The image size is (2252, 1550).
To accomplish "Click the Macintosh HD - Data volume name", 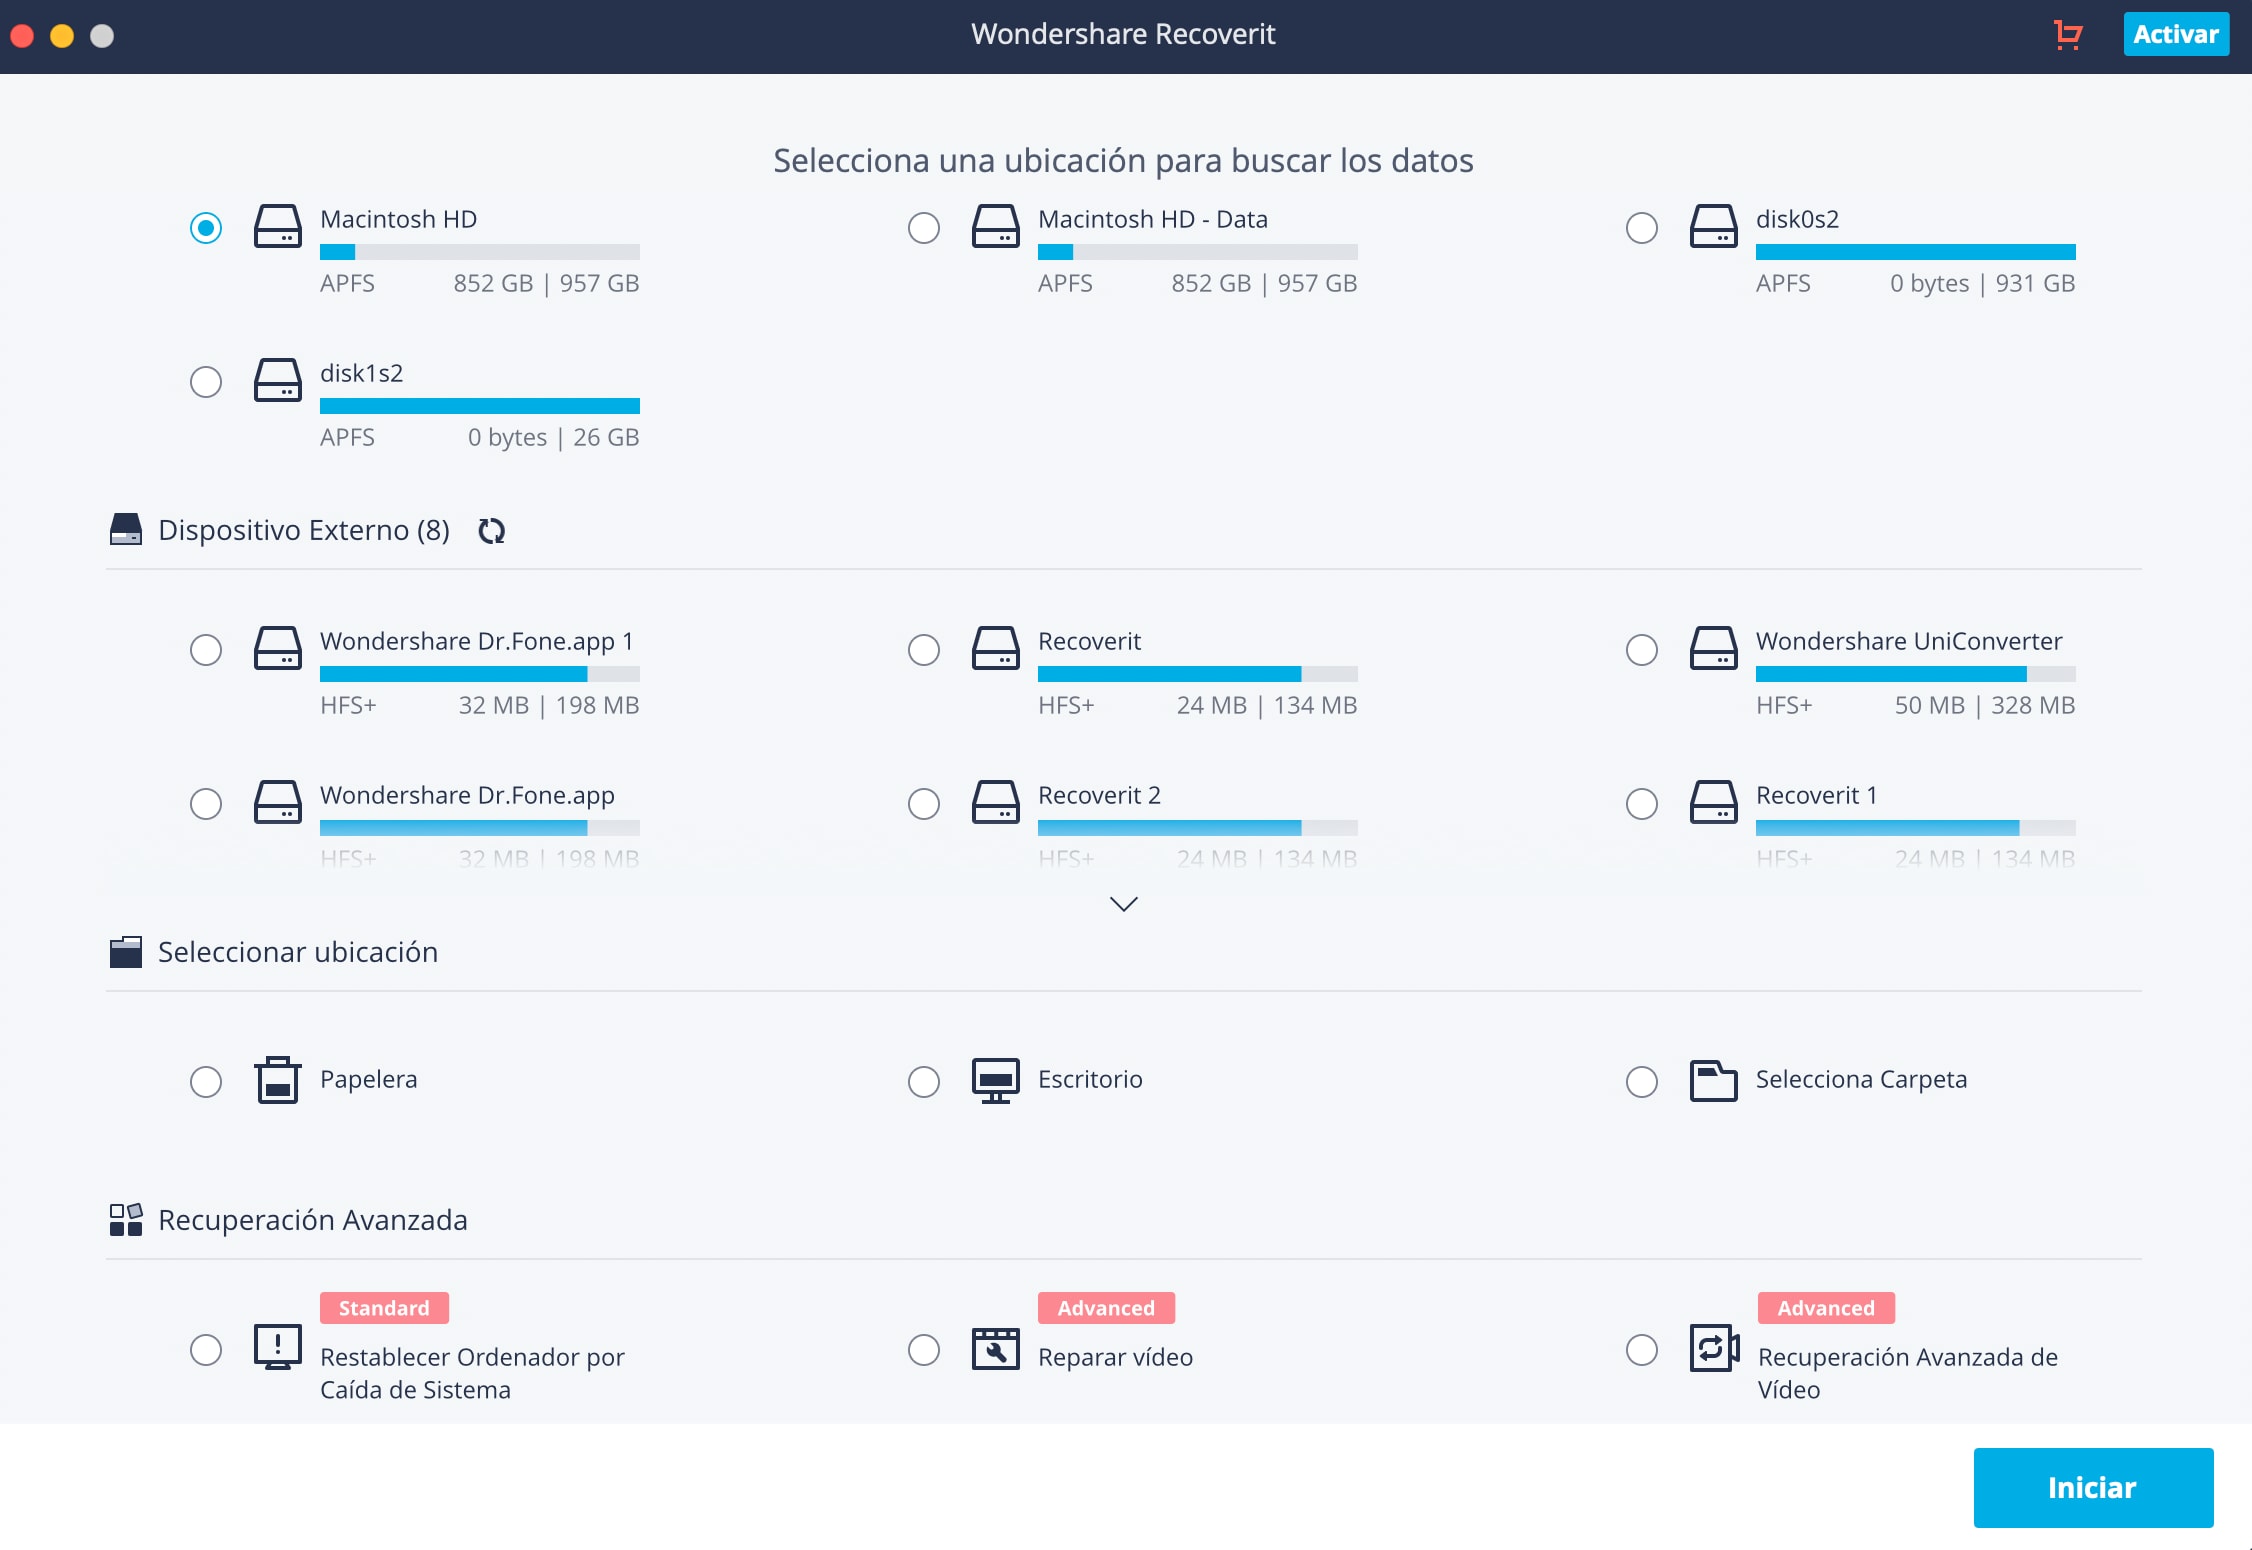I will [x=1153, y=220].
